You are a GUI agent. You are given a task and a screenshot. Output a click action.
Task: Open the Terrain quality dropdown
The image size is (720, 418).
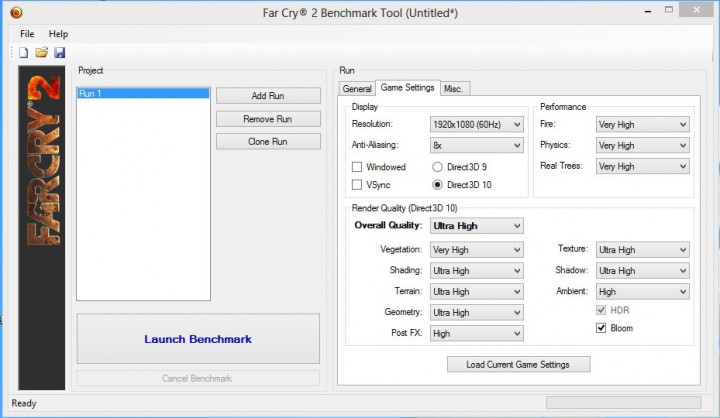[477, 292]
